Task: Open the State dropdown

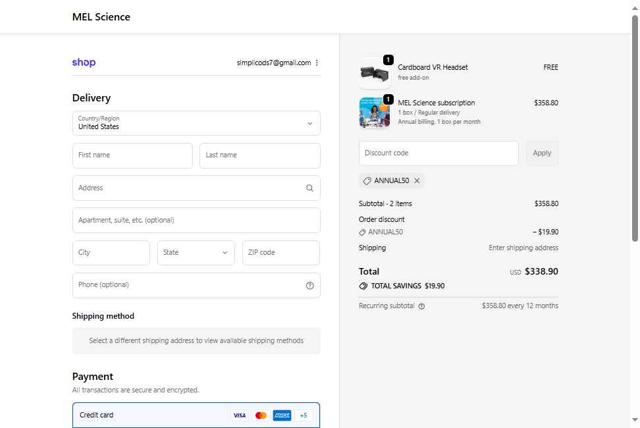Action: [196, 253]
